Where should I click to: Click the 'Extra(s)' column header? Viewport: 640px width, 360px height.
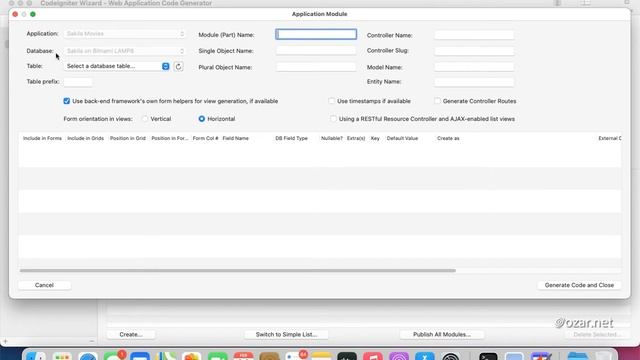[356, 138]
